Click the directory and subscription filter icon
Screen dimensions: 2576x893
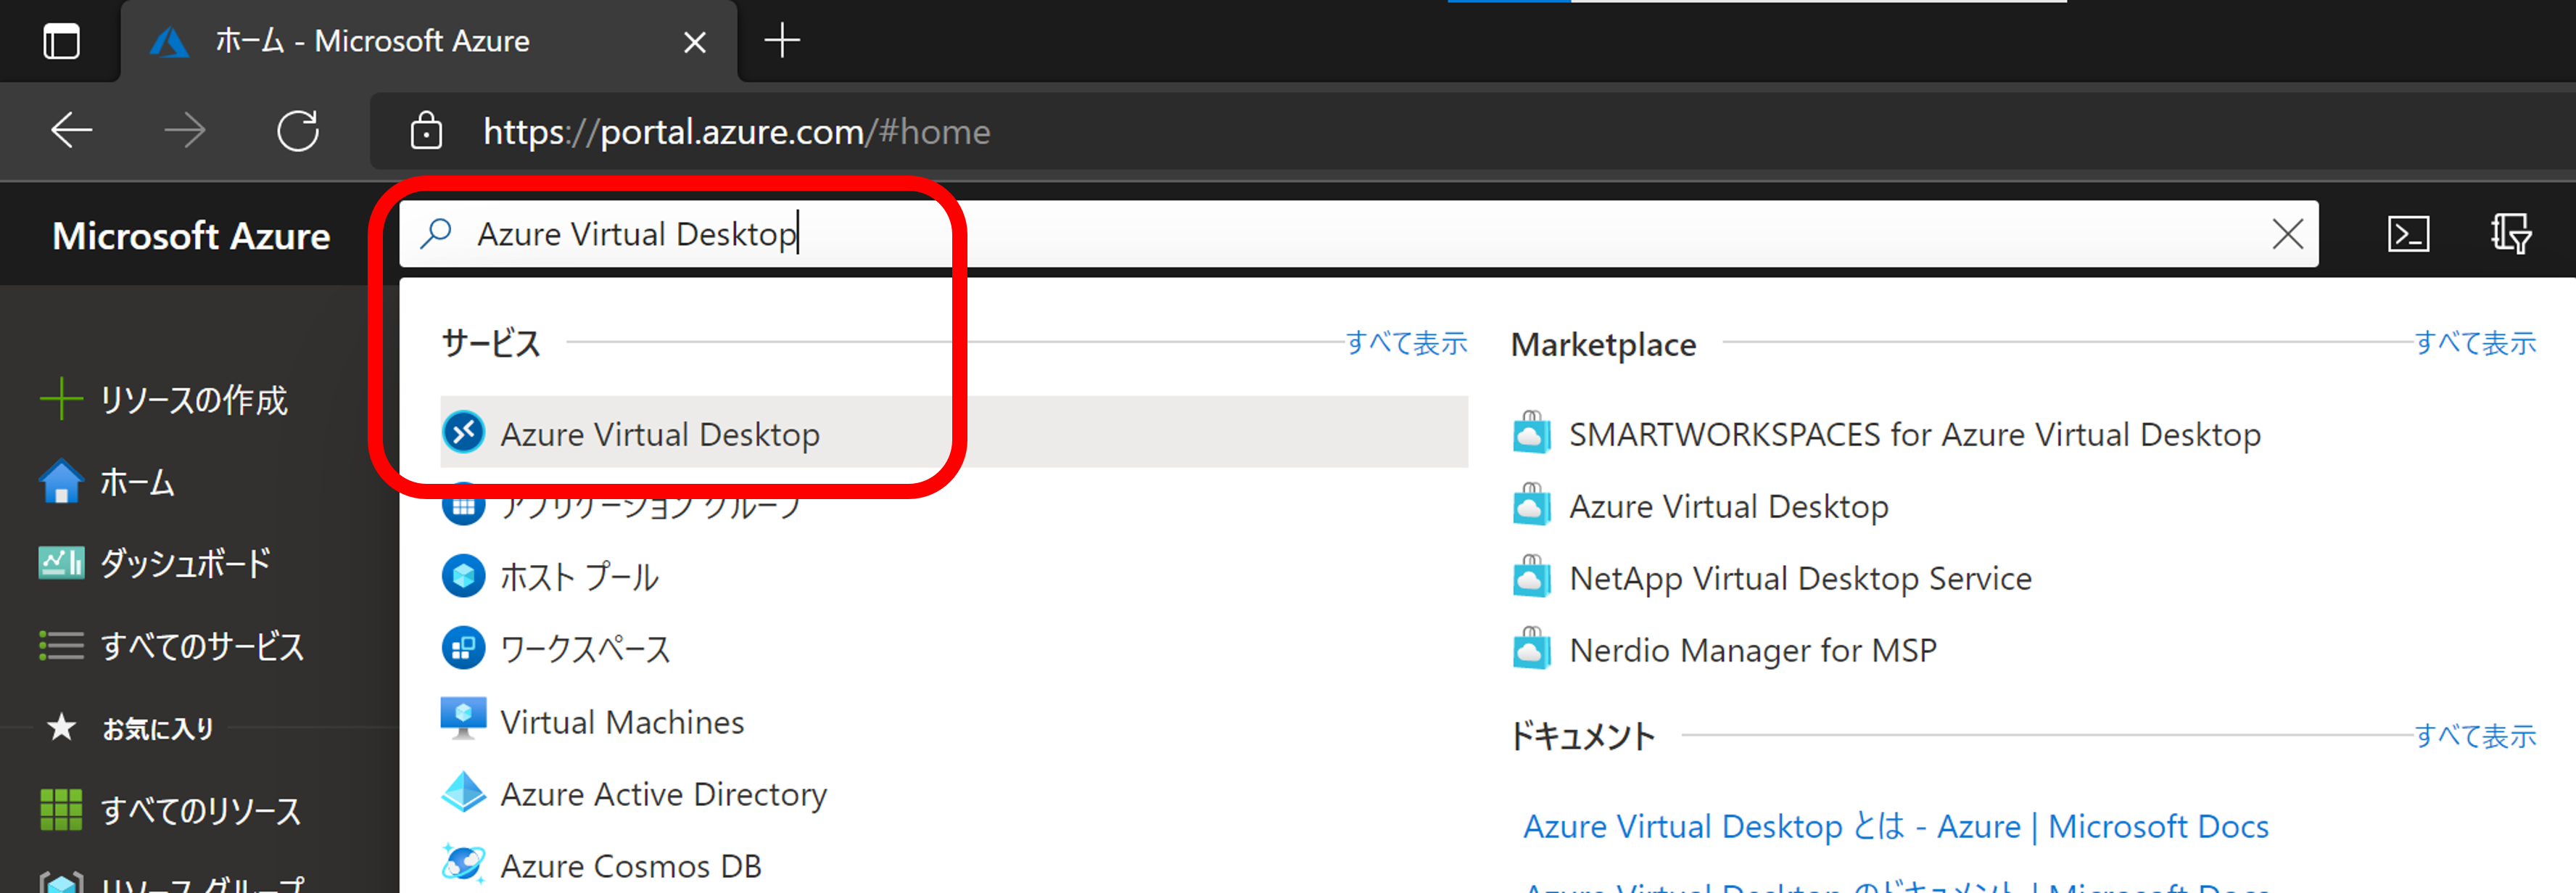coord(2510,234)
